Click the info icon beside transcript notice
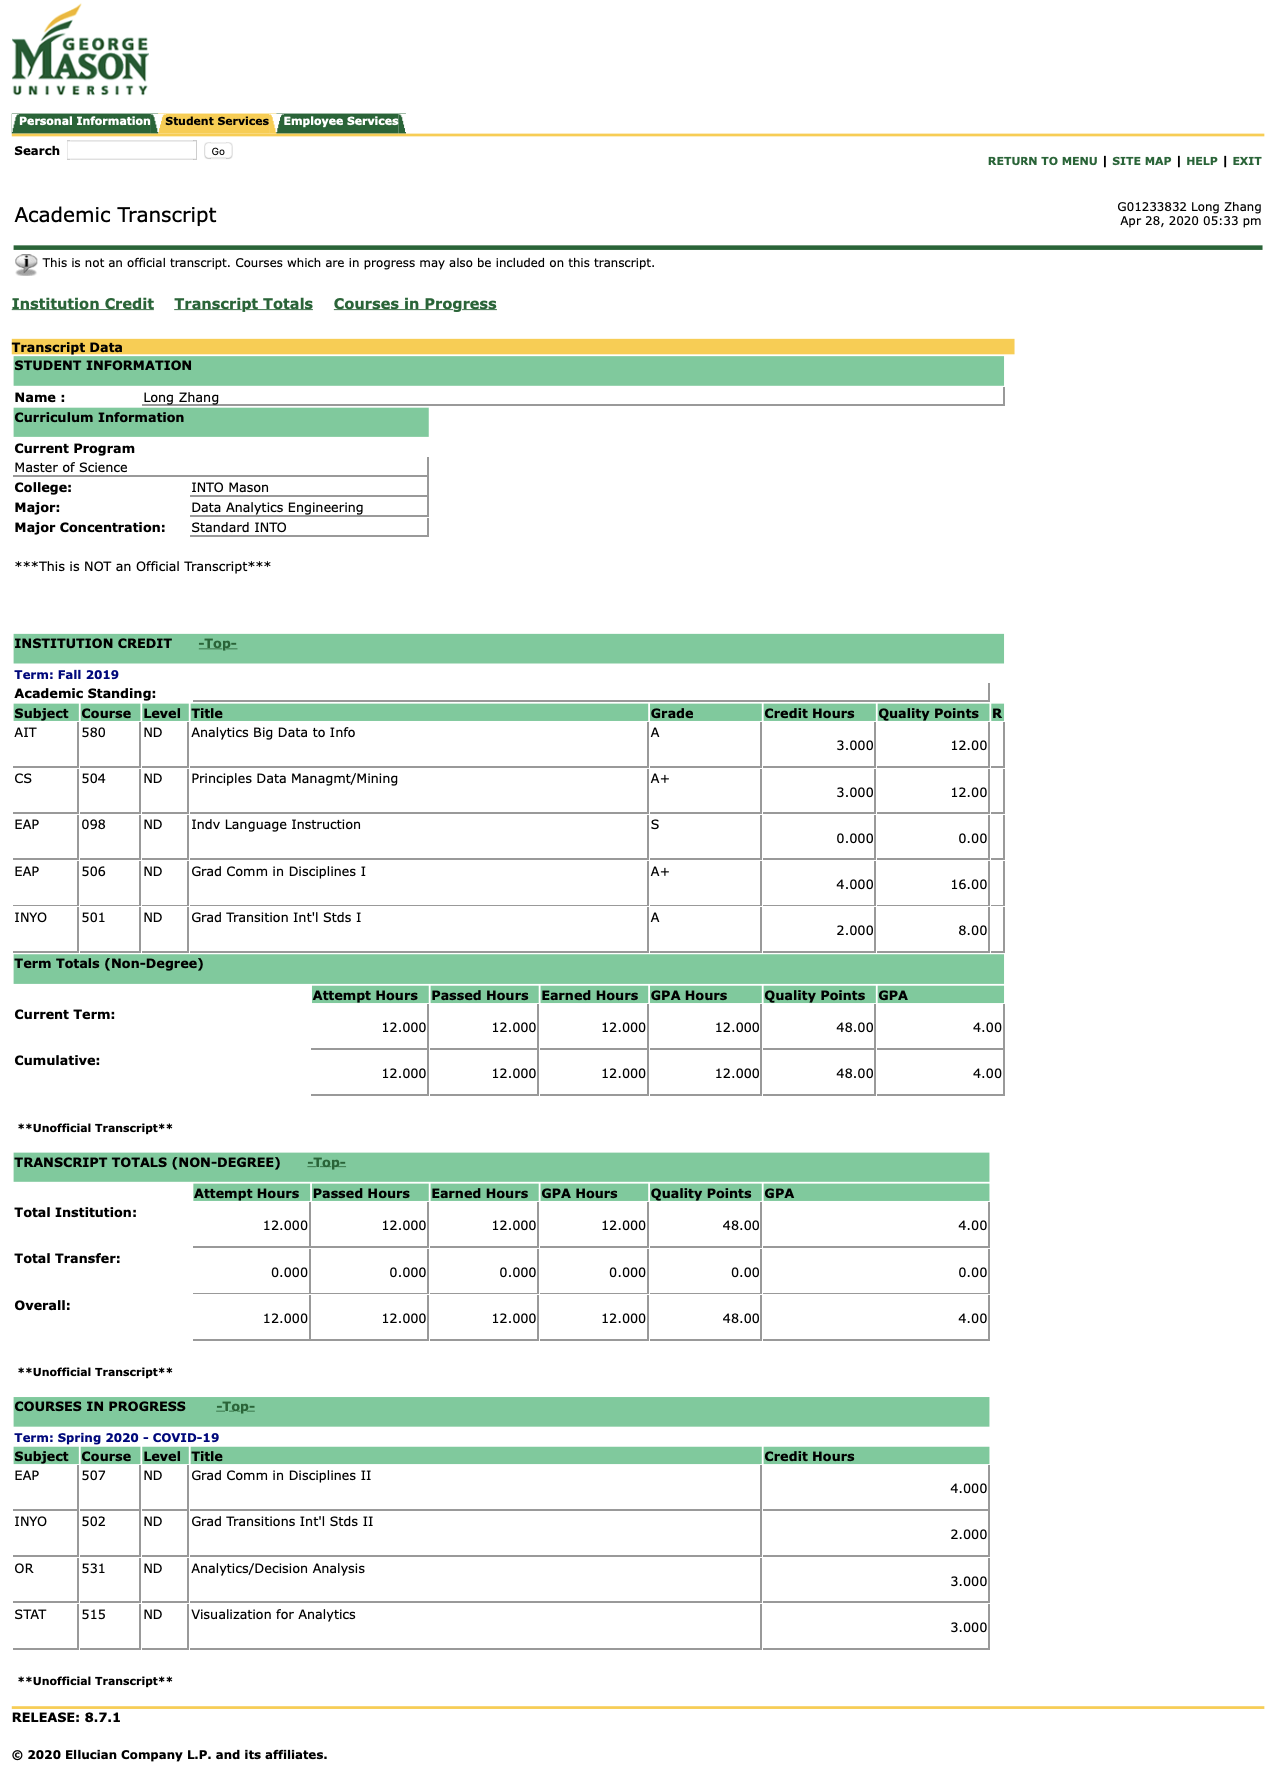This screenshot has height=1780, width=1288. click(26, 264)
